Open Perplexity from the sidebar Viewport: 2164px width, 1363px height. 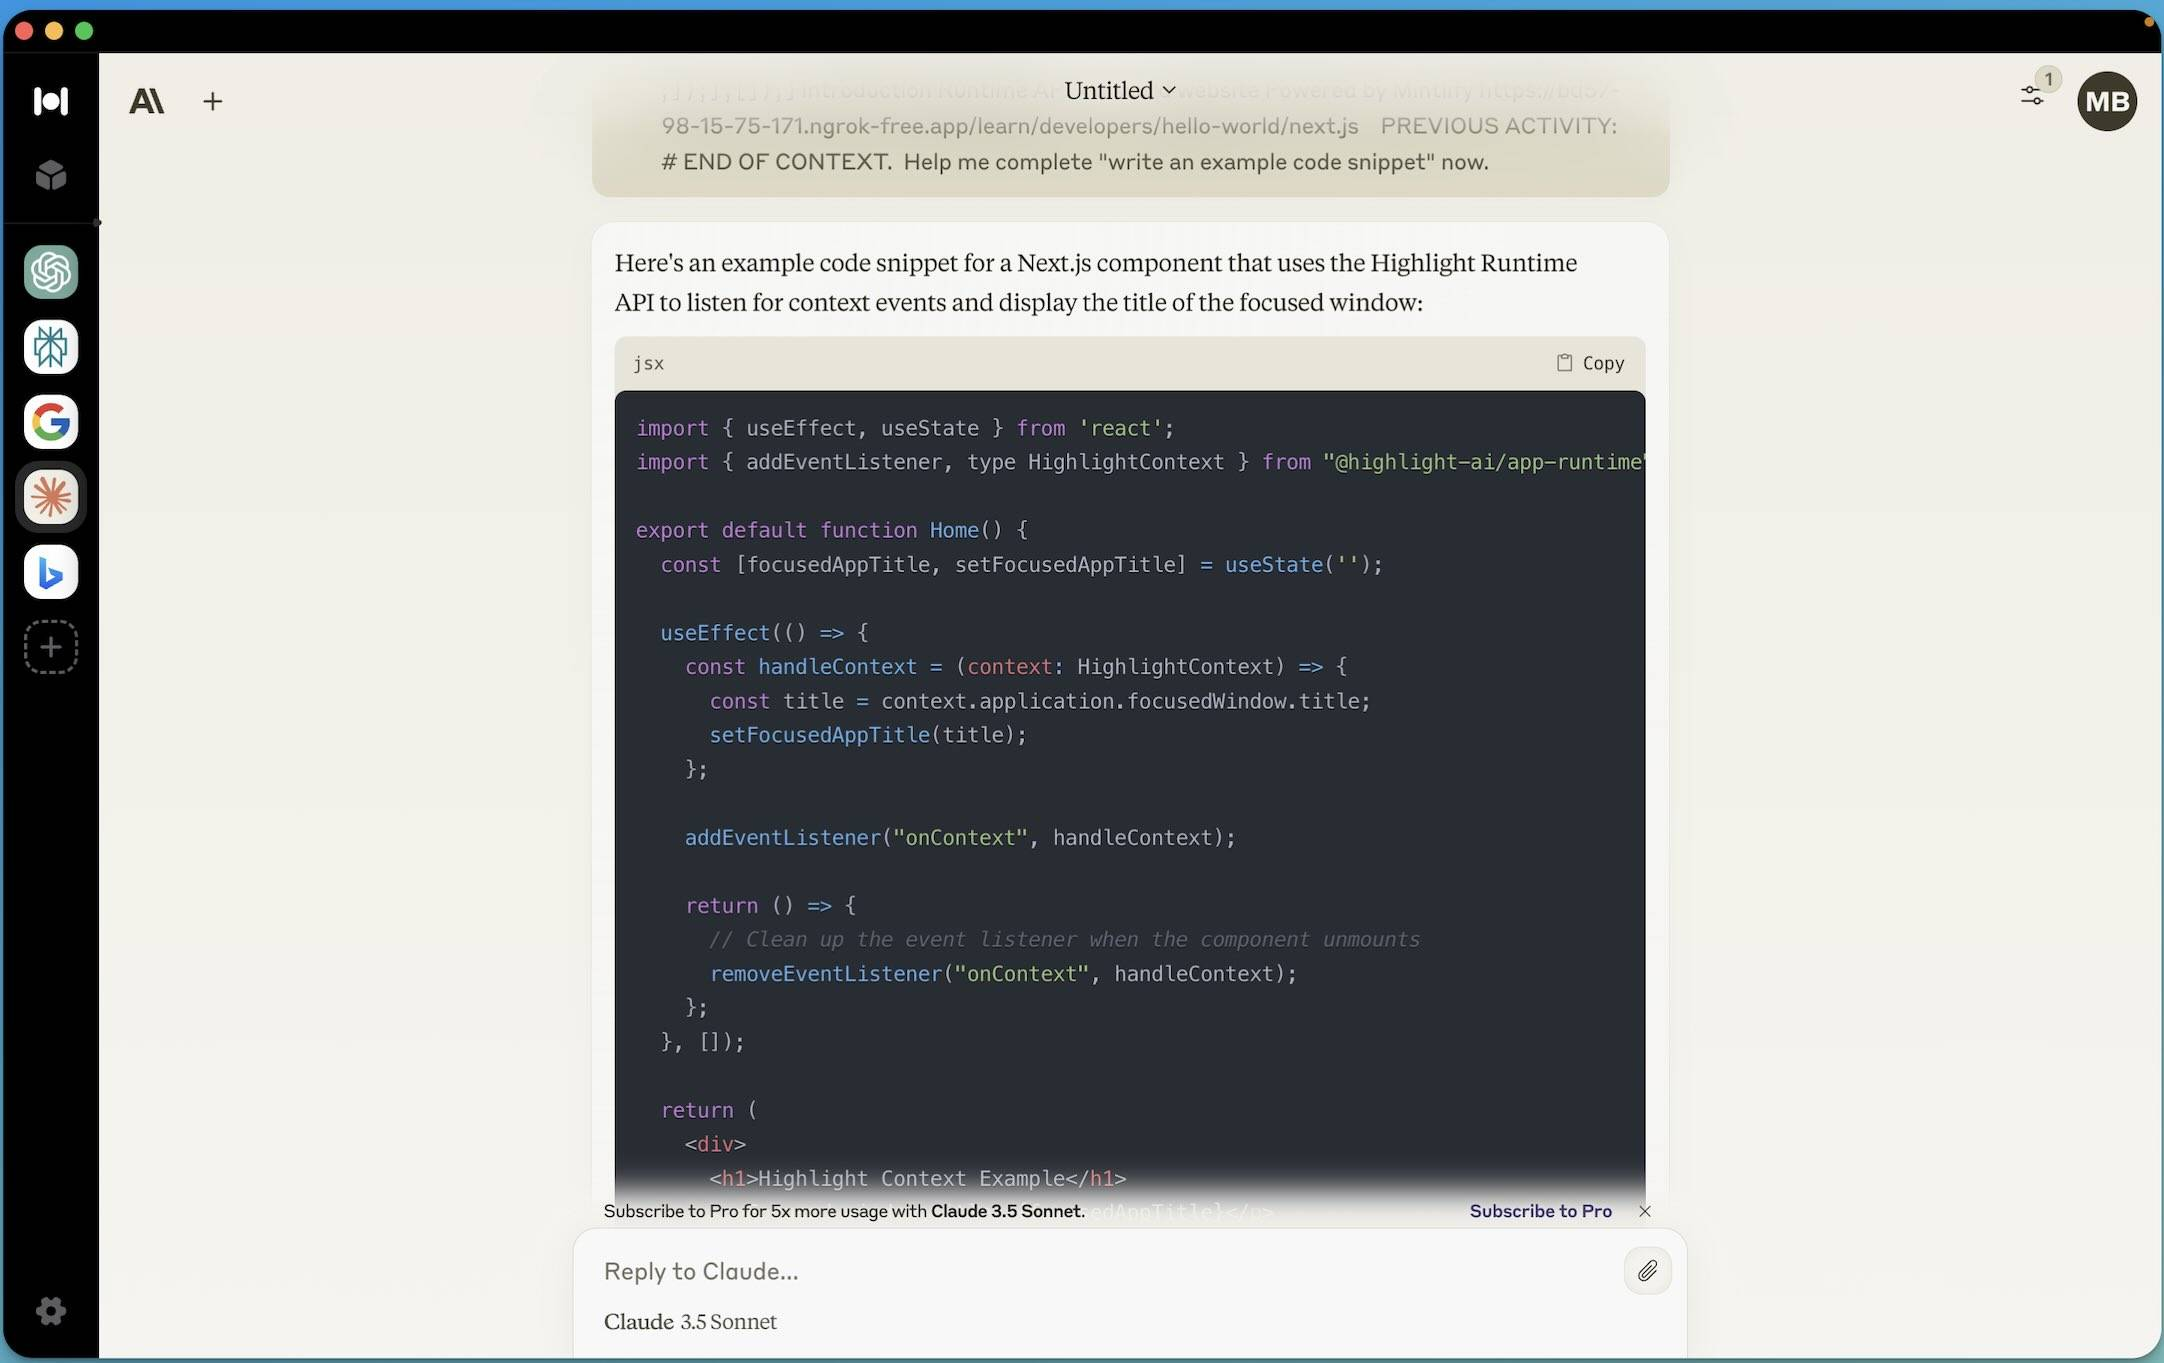(51, 347)
